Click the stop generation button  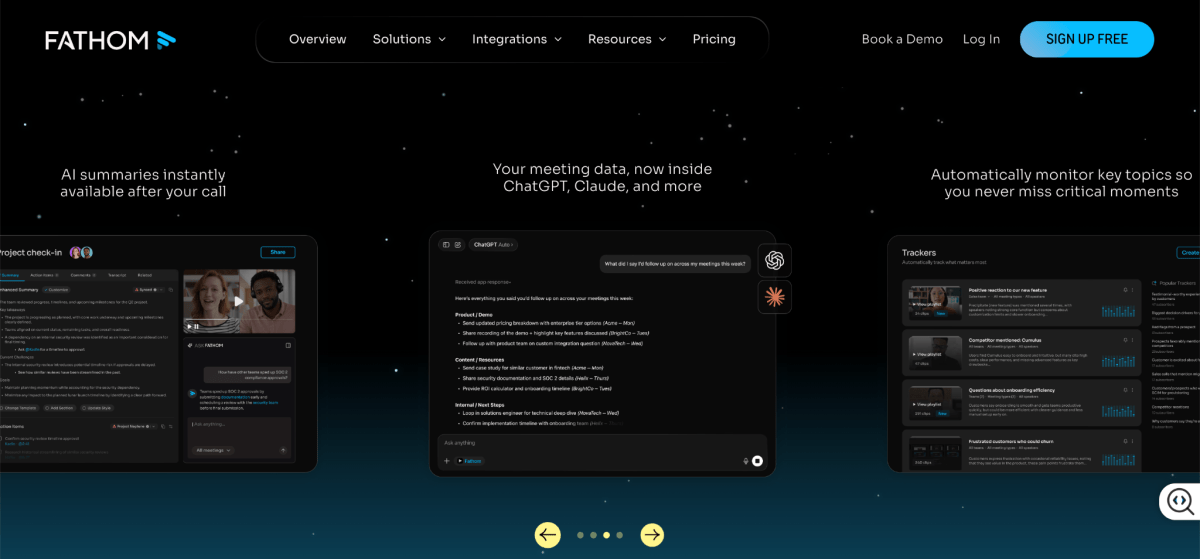757,461
